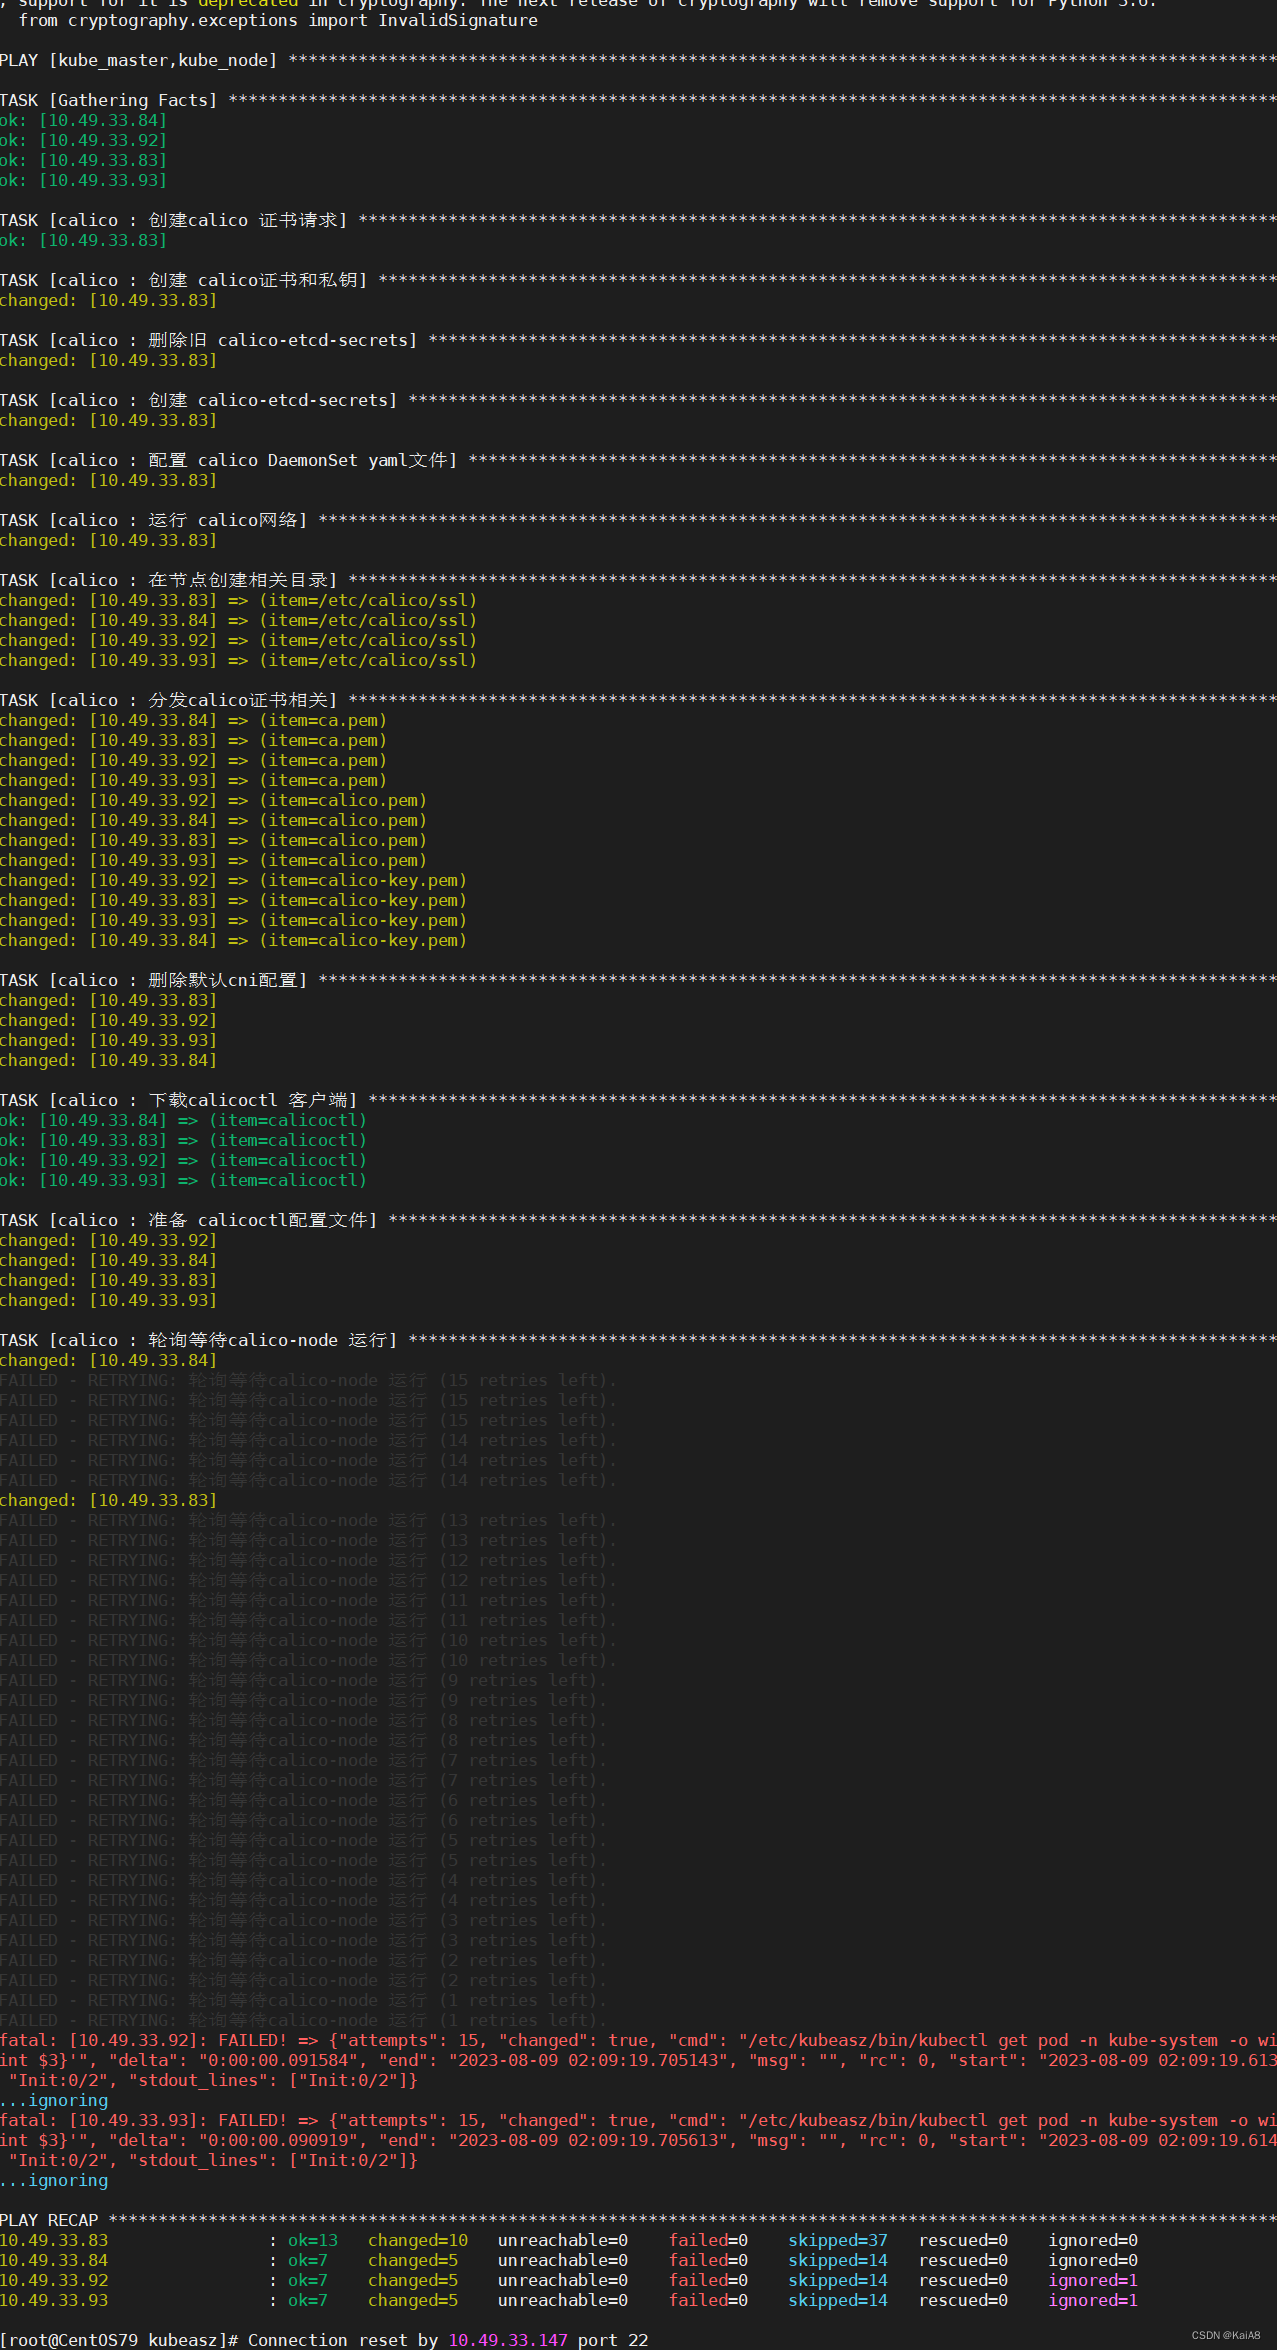Select 'skipped=14' in the 10.49.33.84 recap row

(838, 2260)
